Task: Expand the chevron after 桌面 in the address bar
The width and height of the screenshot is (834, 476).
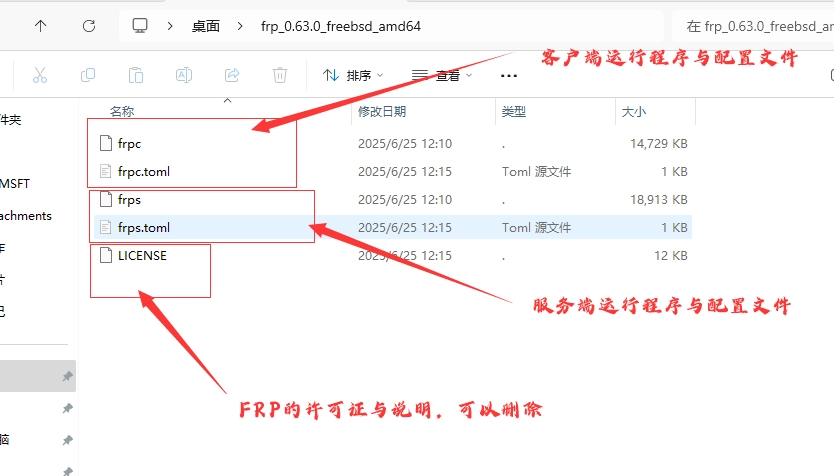Action: (x=240, y=26)
